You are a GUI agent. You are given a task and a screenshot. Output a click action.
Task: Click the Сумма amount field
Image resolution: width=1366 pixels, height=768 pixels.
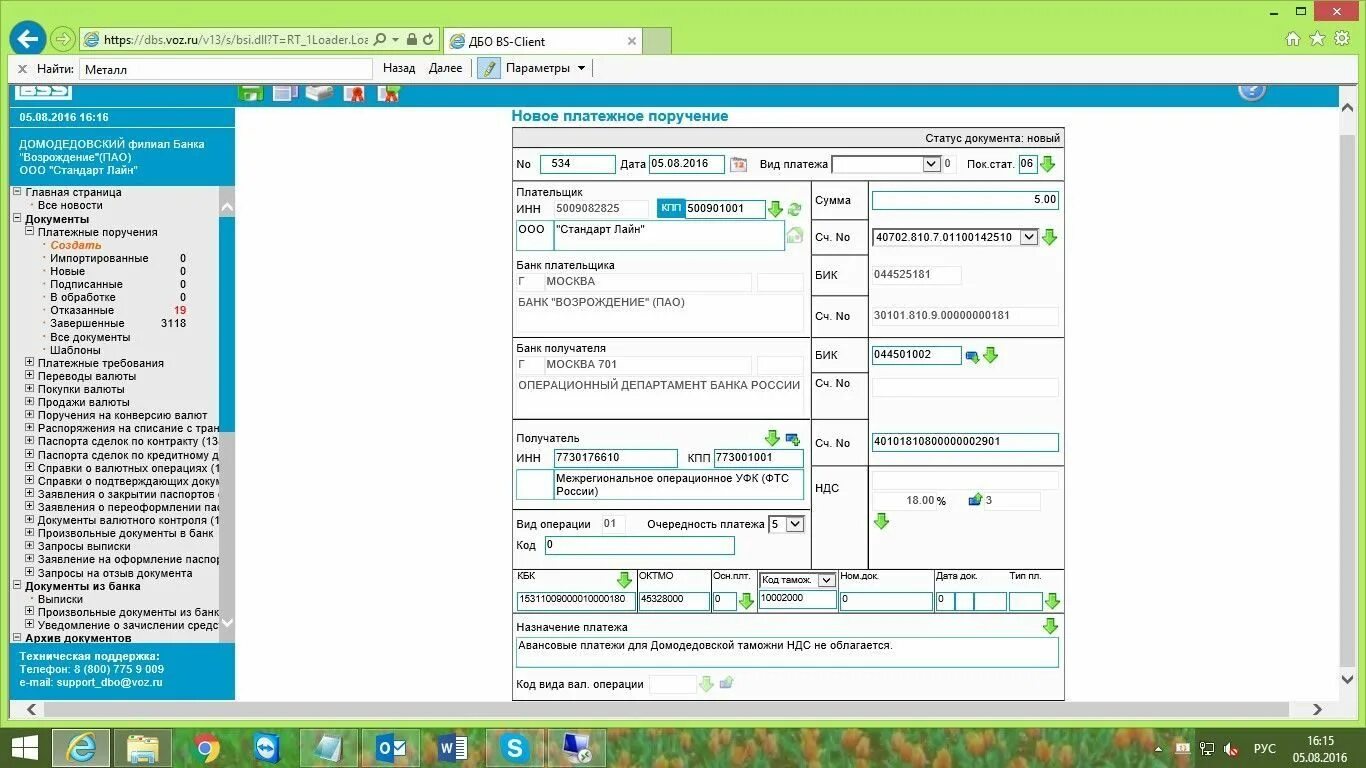tap(965, 200)
